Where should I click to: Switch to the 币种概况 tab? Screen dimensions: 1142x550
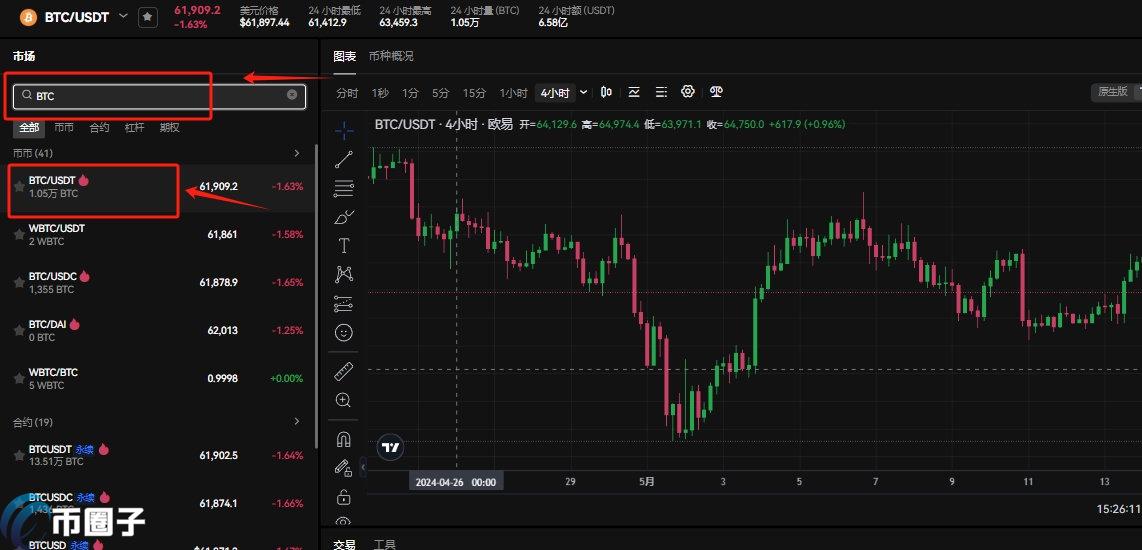pos(390,56)
